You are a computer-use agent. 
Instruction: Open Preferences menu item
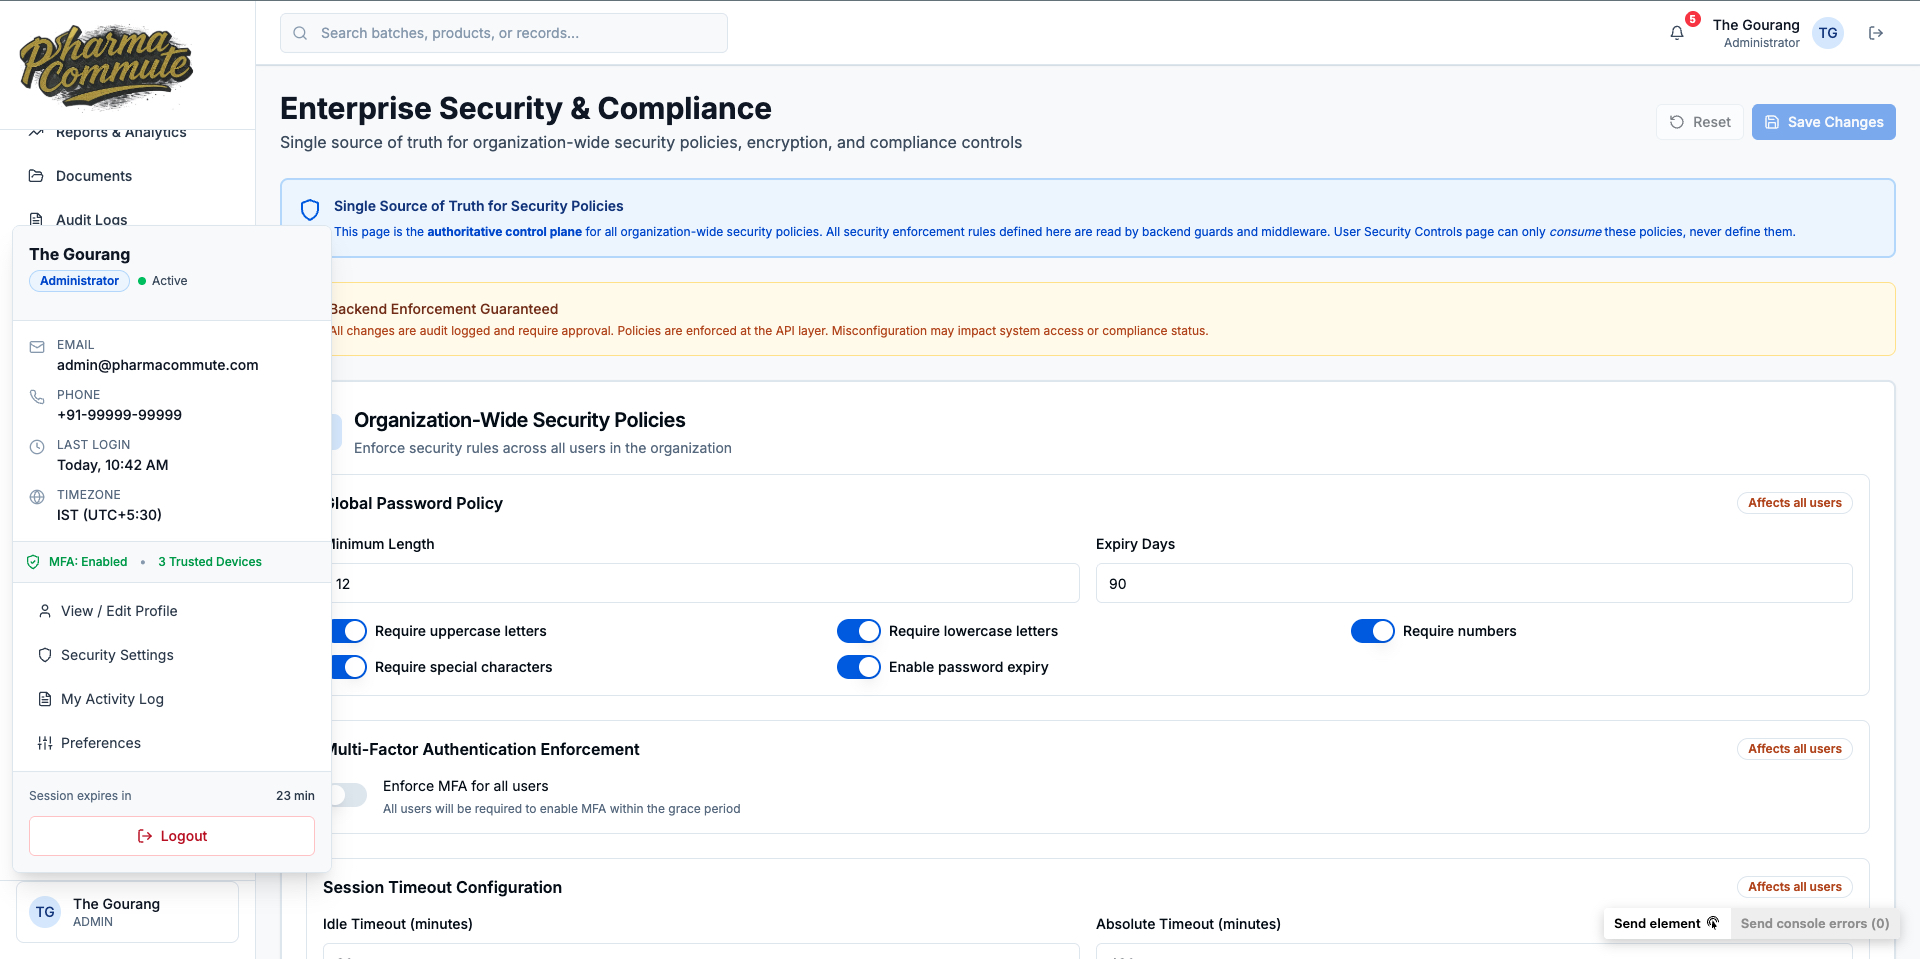pyautogui.click(x=172, y=743)
